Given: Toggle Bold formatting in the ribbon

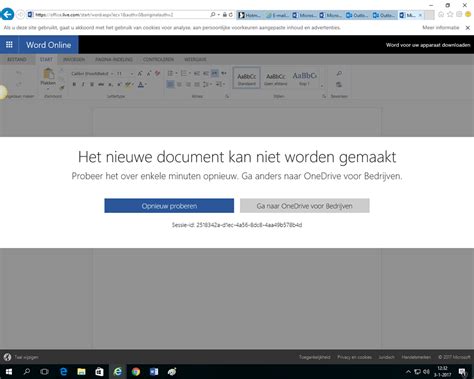Looking at the screenshot, I should point(74,84).
